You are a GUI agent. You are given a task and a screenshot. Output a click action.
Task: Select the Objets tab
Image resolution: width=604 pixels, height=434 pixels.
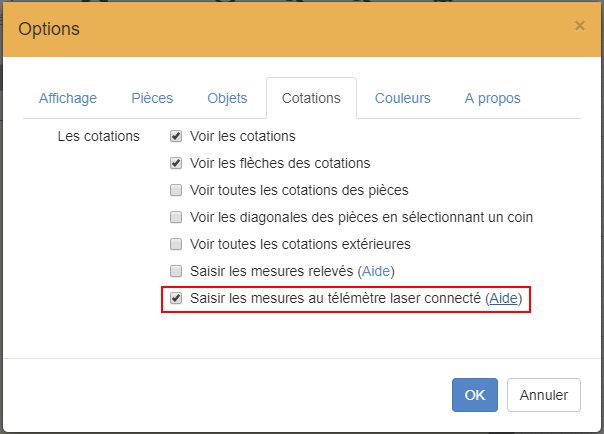point(228,98)
